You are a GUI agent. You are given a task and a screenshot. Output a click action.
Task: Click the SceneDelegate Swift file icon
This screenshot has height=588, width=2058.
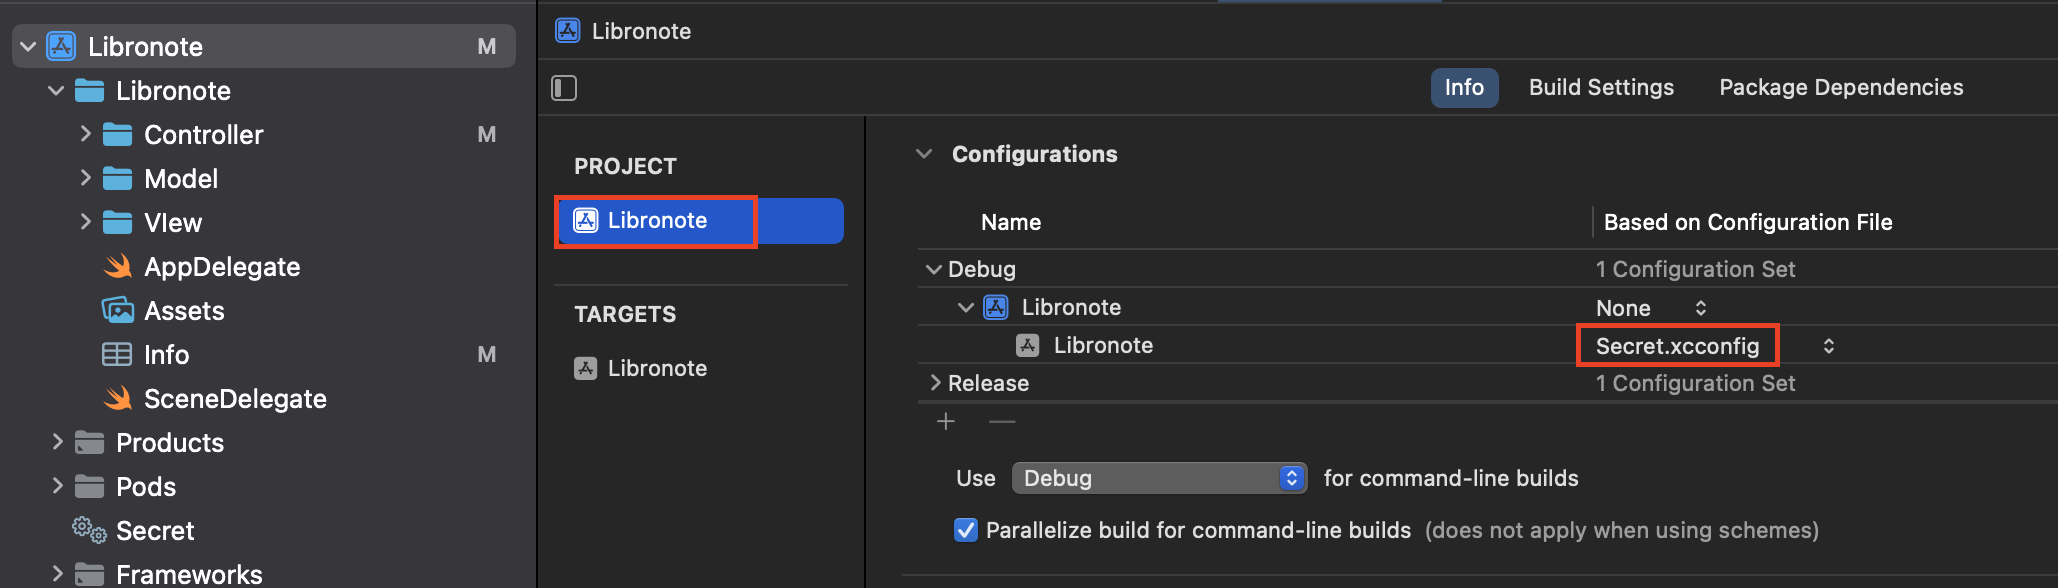[117, 399]
